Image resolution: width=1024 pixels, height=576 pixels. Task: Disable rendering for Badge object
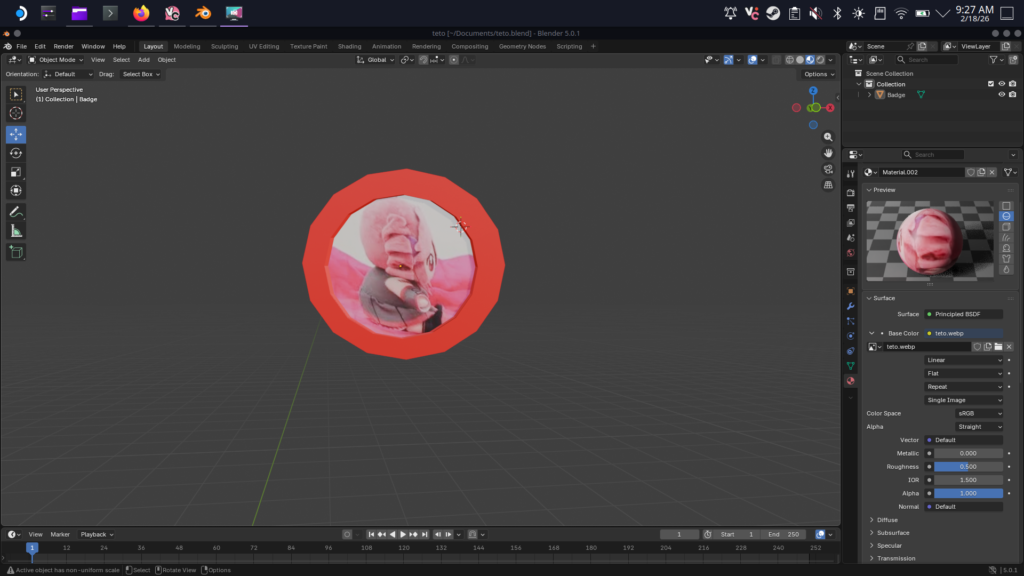point(1012,95)
